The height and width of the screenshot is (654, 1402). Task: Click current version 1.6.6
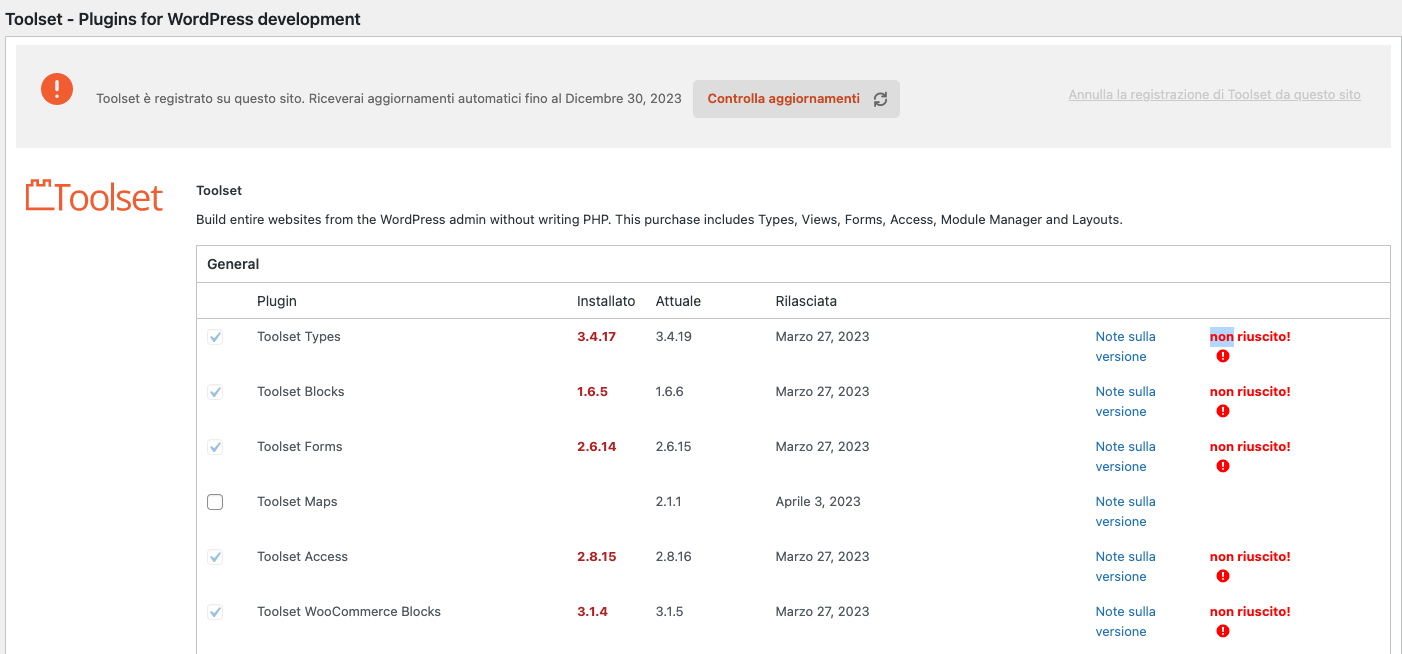(670, 392)
